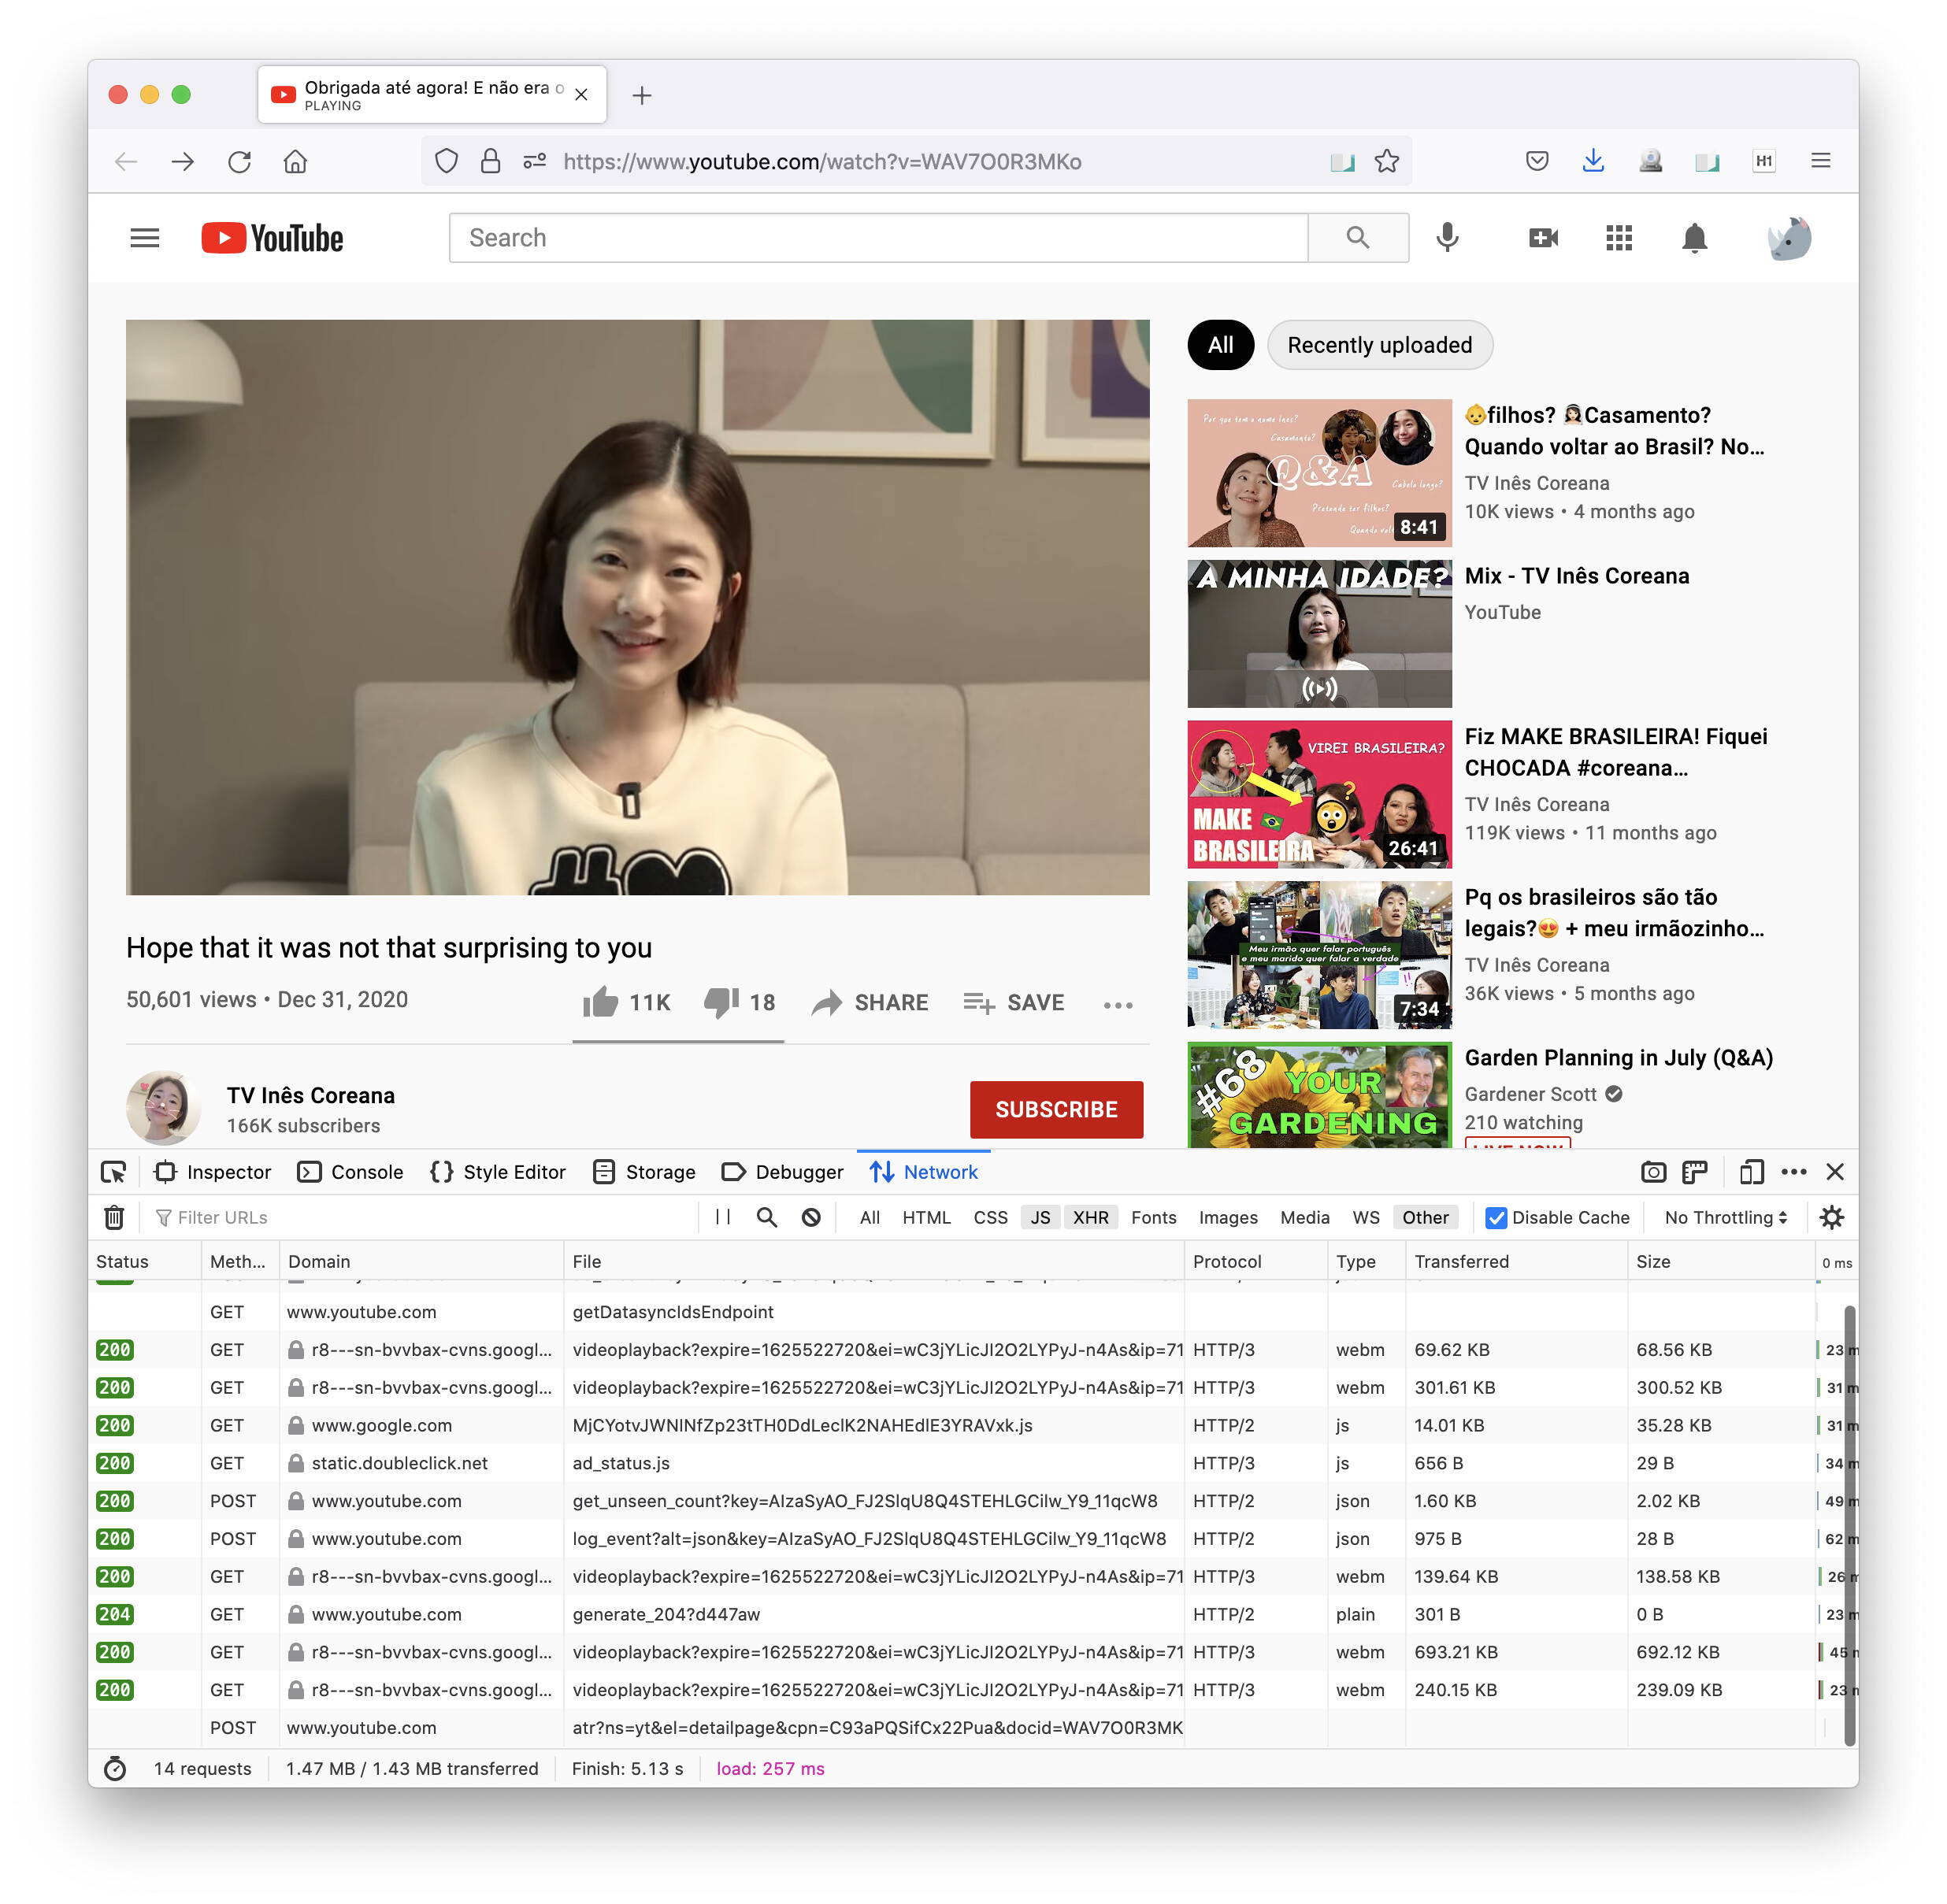Take a screenshot of the page

point(1653,1172)
